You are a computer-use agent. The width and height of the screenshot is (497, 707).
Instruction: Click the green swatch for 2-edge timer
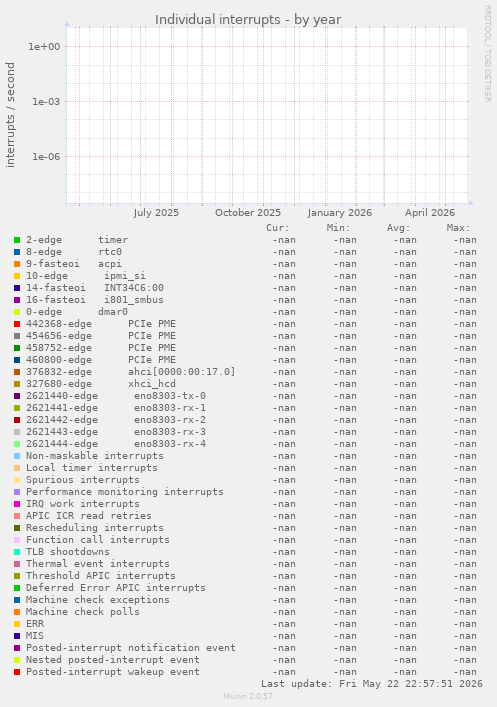click(x=17, y=240)
